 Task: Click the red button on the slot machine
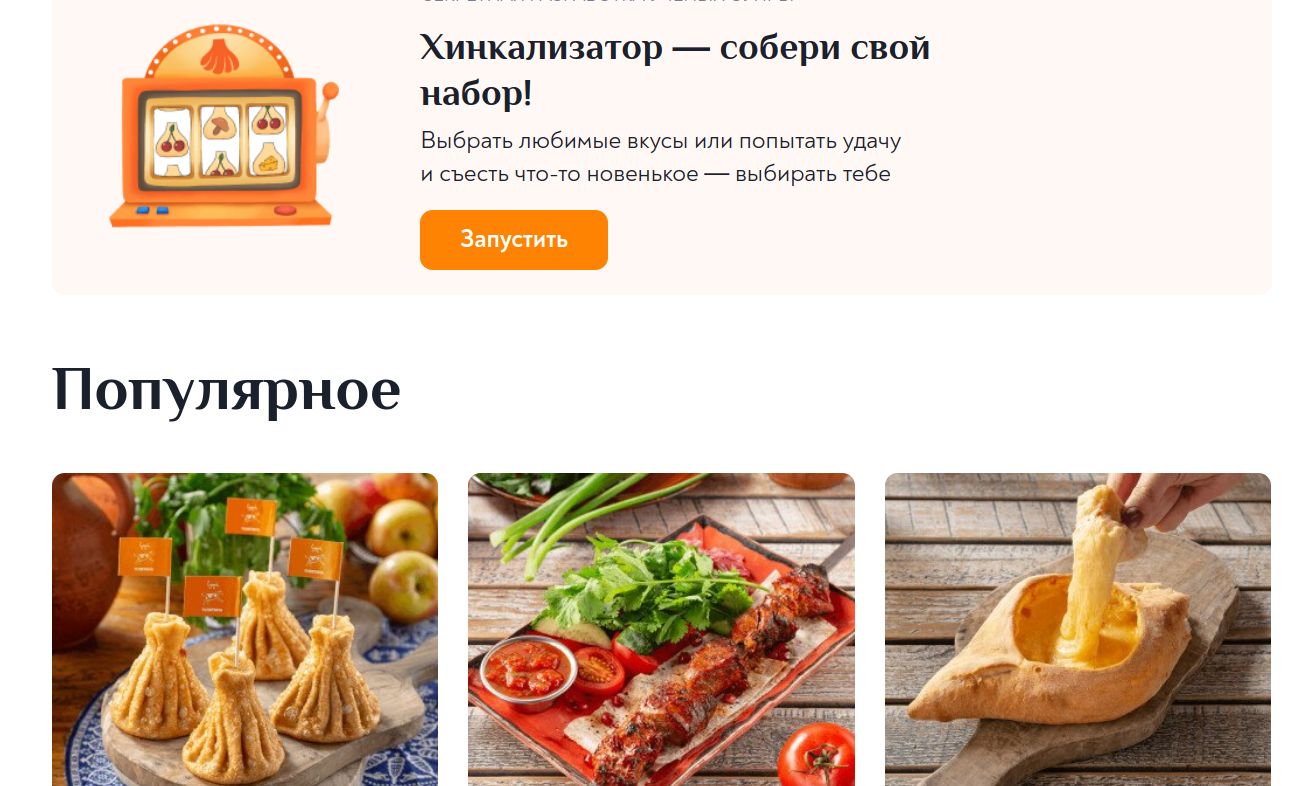285,211
